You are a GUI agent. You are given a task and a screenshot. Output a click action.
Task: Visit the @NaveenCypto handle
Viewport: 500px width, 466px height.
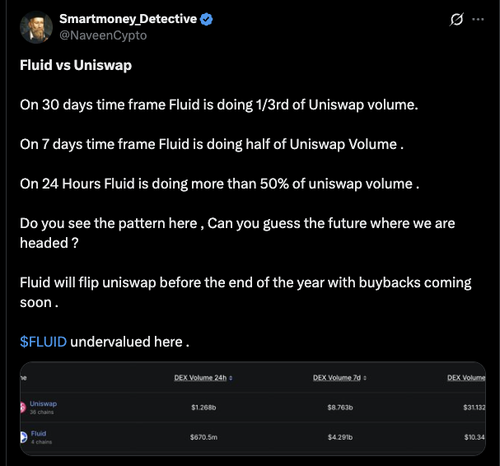point(103,35)
